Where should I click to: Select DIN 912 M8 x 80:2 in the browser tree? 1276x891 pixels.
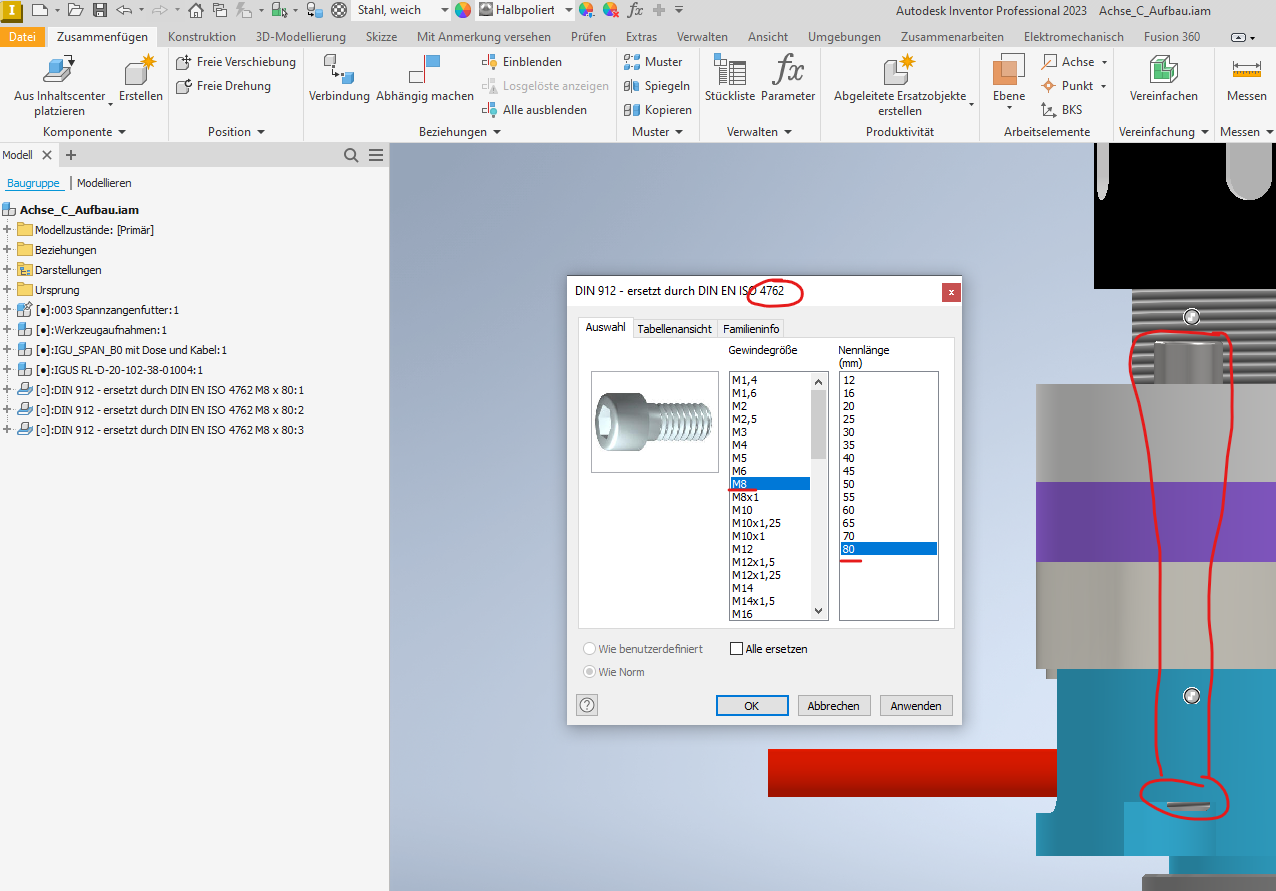[169, 410]
